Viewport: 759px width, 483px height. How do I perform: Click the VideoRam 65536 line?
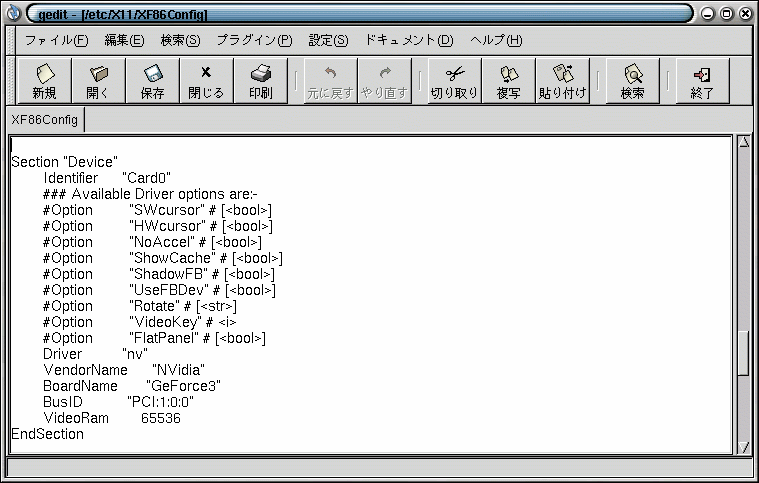coord(112,418)
